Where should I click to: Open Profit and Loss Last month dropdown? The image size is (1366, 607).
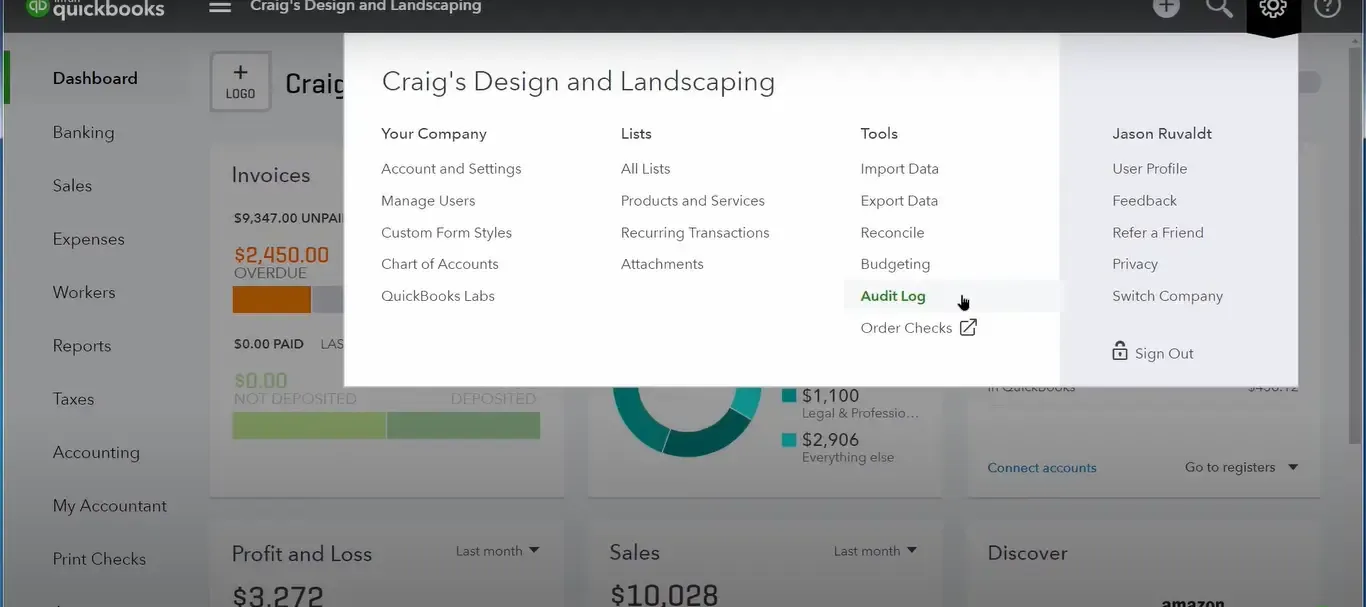(497, 551)
